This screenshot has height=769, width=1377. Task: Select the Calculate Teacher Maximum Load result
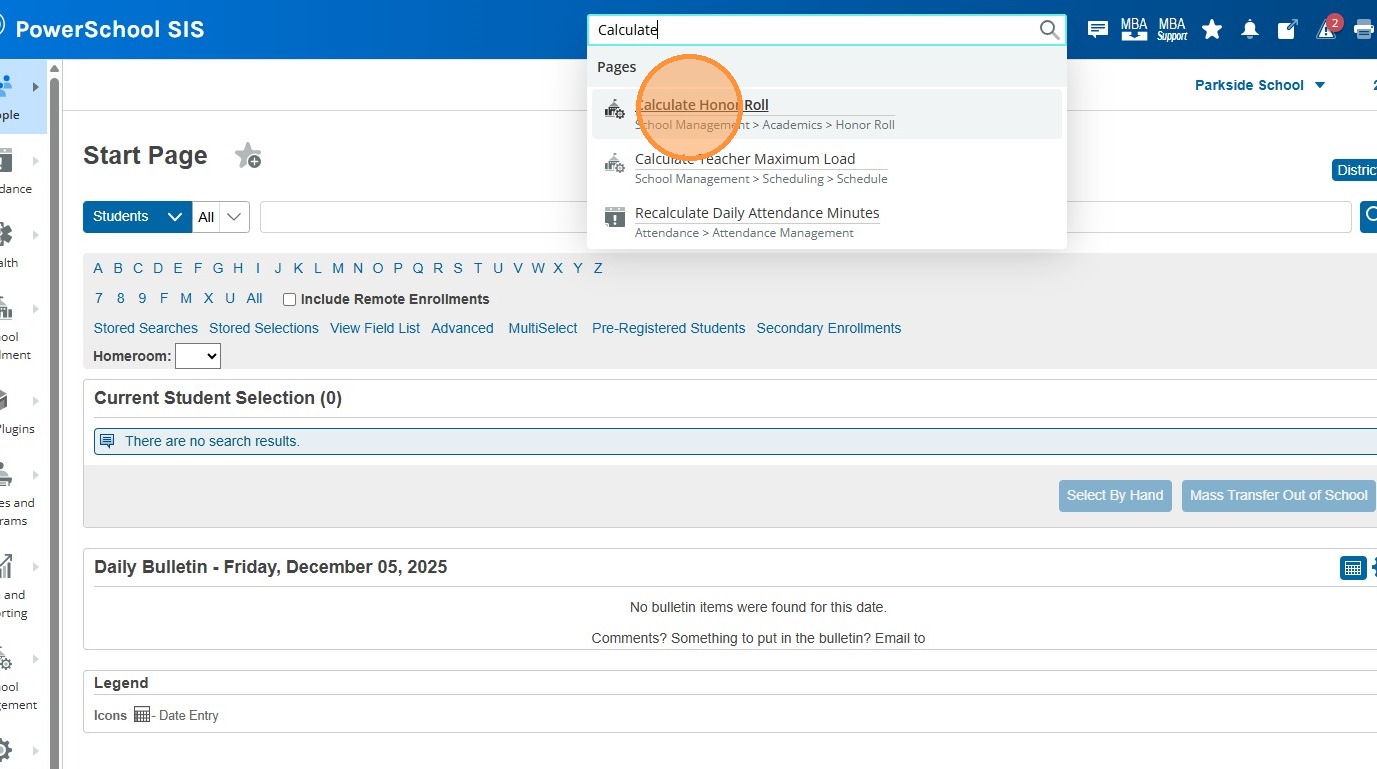(827, 168)
